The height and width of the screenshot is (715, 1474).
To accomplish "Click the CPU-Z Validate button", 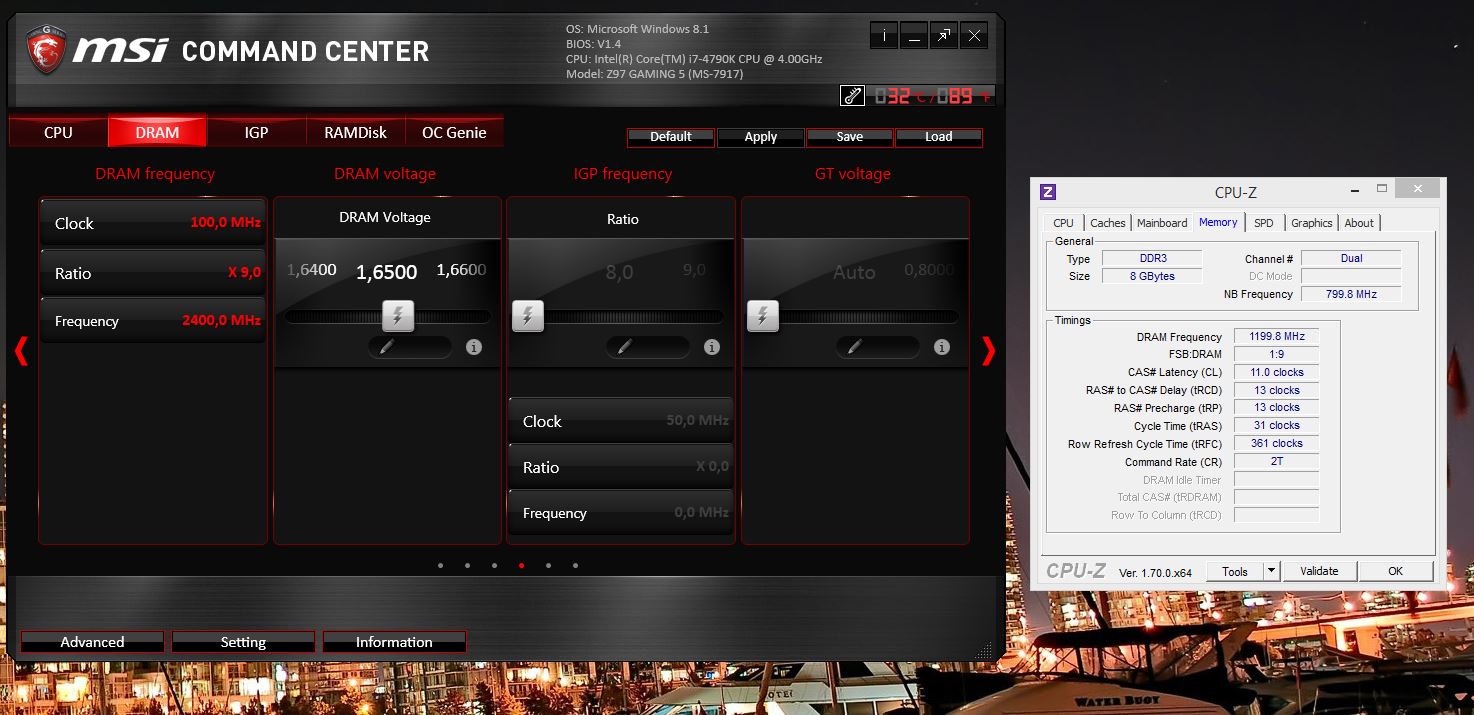I will 1319,571.
